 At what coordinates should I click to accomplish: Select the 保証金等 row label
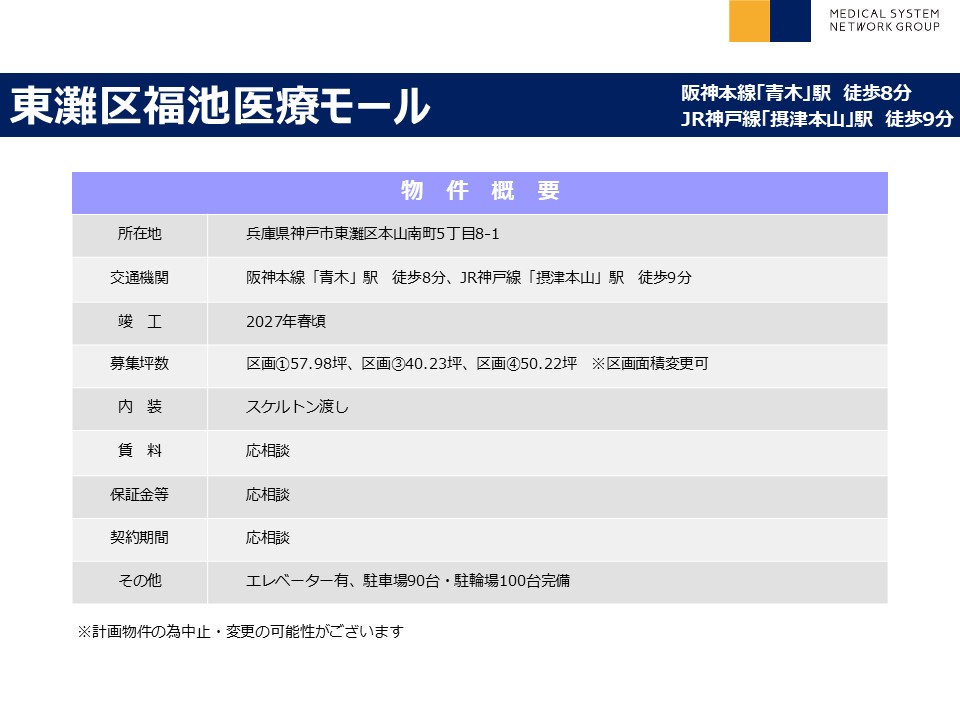click(139, 494)
